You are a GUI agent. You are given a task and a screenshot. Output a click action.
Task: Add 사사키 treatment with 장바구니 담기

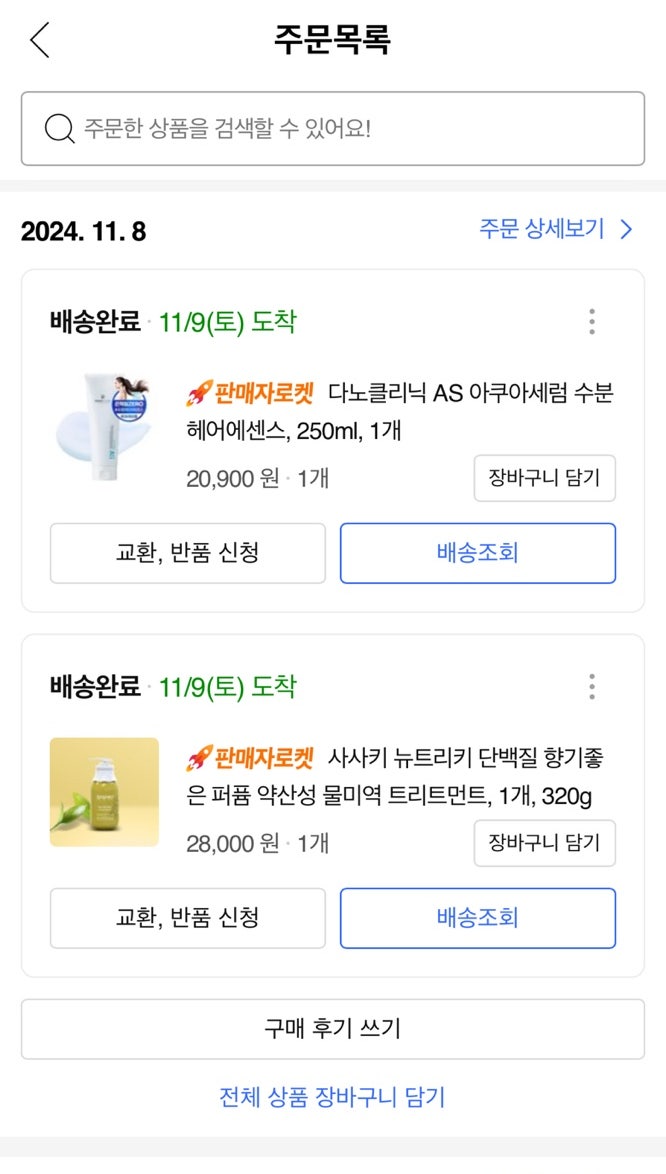pyautogui.click(x=544, y=843)
